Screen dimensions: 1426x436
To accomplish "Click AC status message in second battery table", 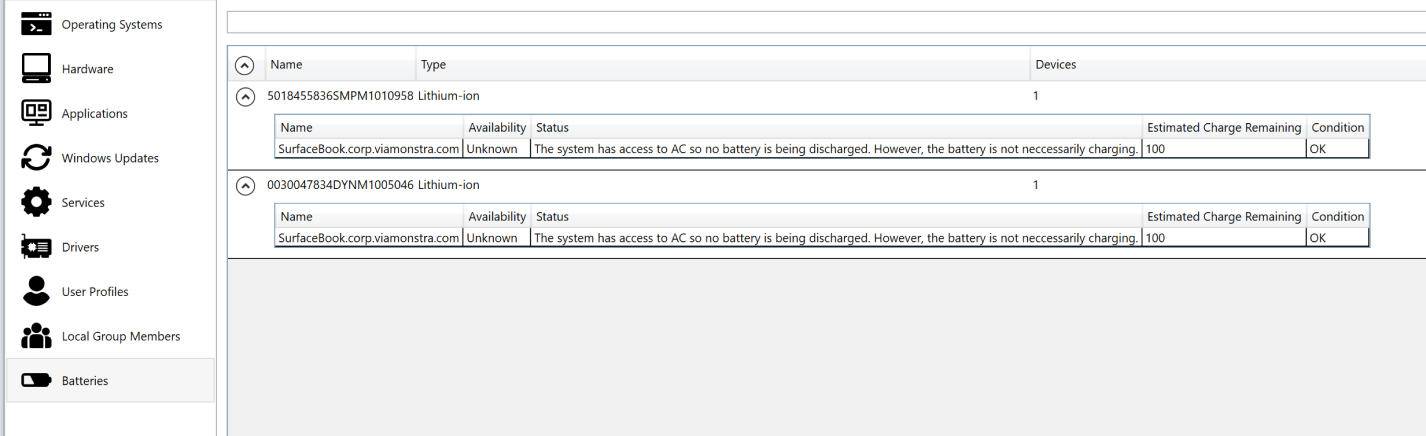I will (836, 238).
